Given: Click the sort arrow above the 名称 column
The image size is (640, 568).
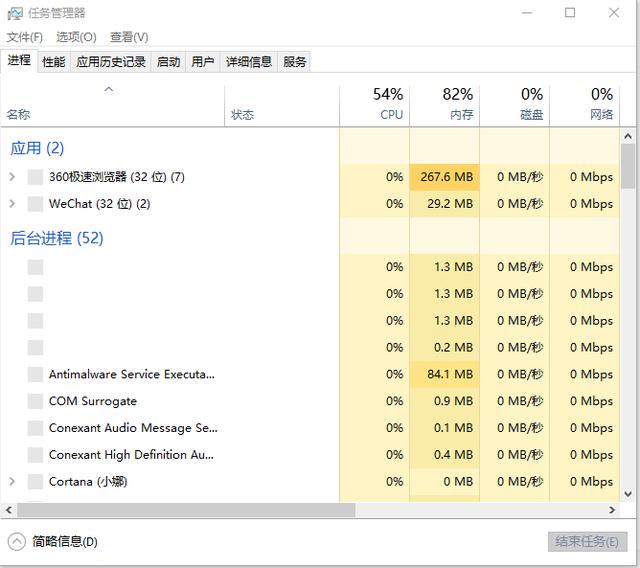Looking at the screenshot, I should [x=109, y=89].
